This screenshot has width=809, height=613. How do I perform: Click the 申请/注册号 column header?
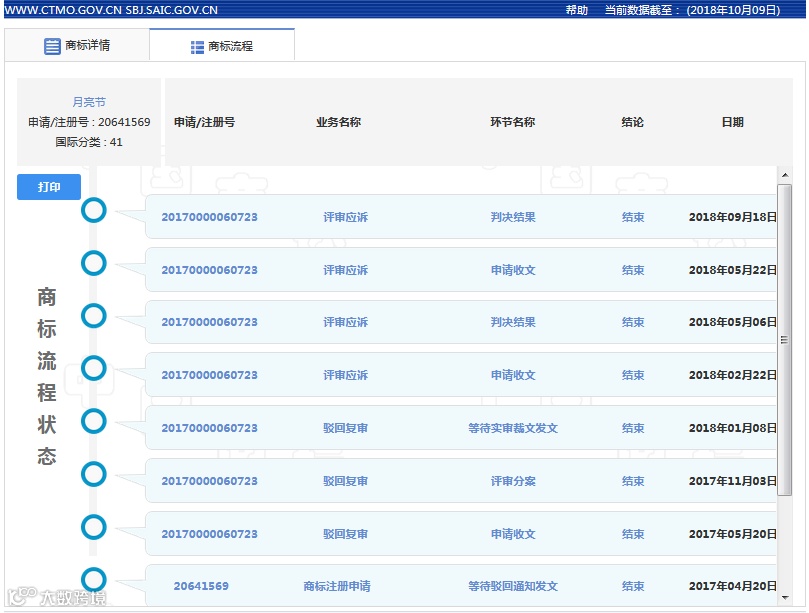pyautogui.click(x=204, y=122)
